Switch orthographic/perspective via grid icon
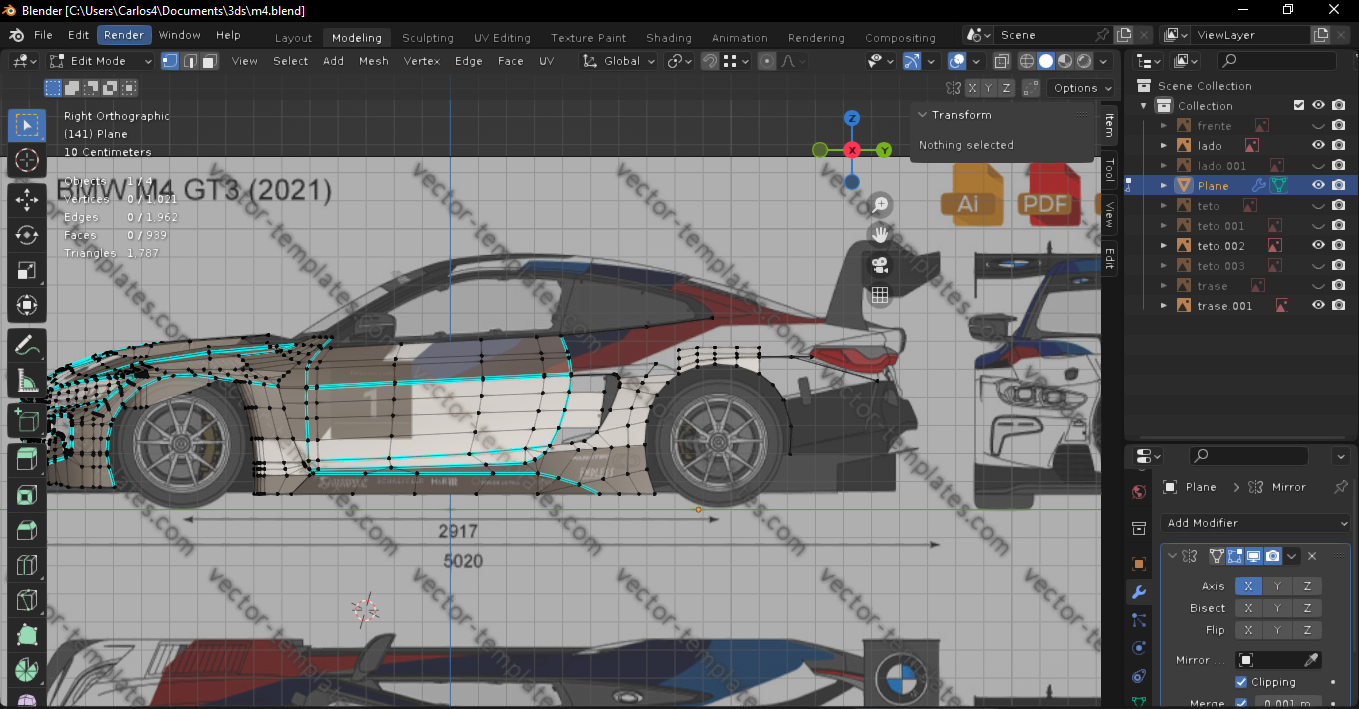 tap(880, 295)
